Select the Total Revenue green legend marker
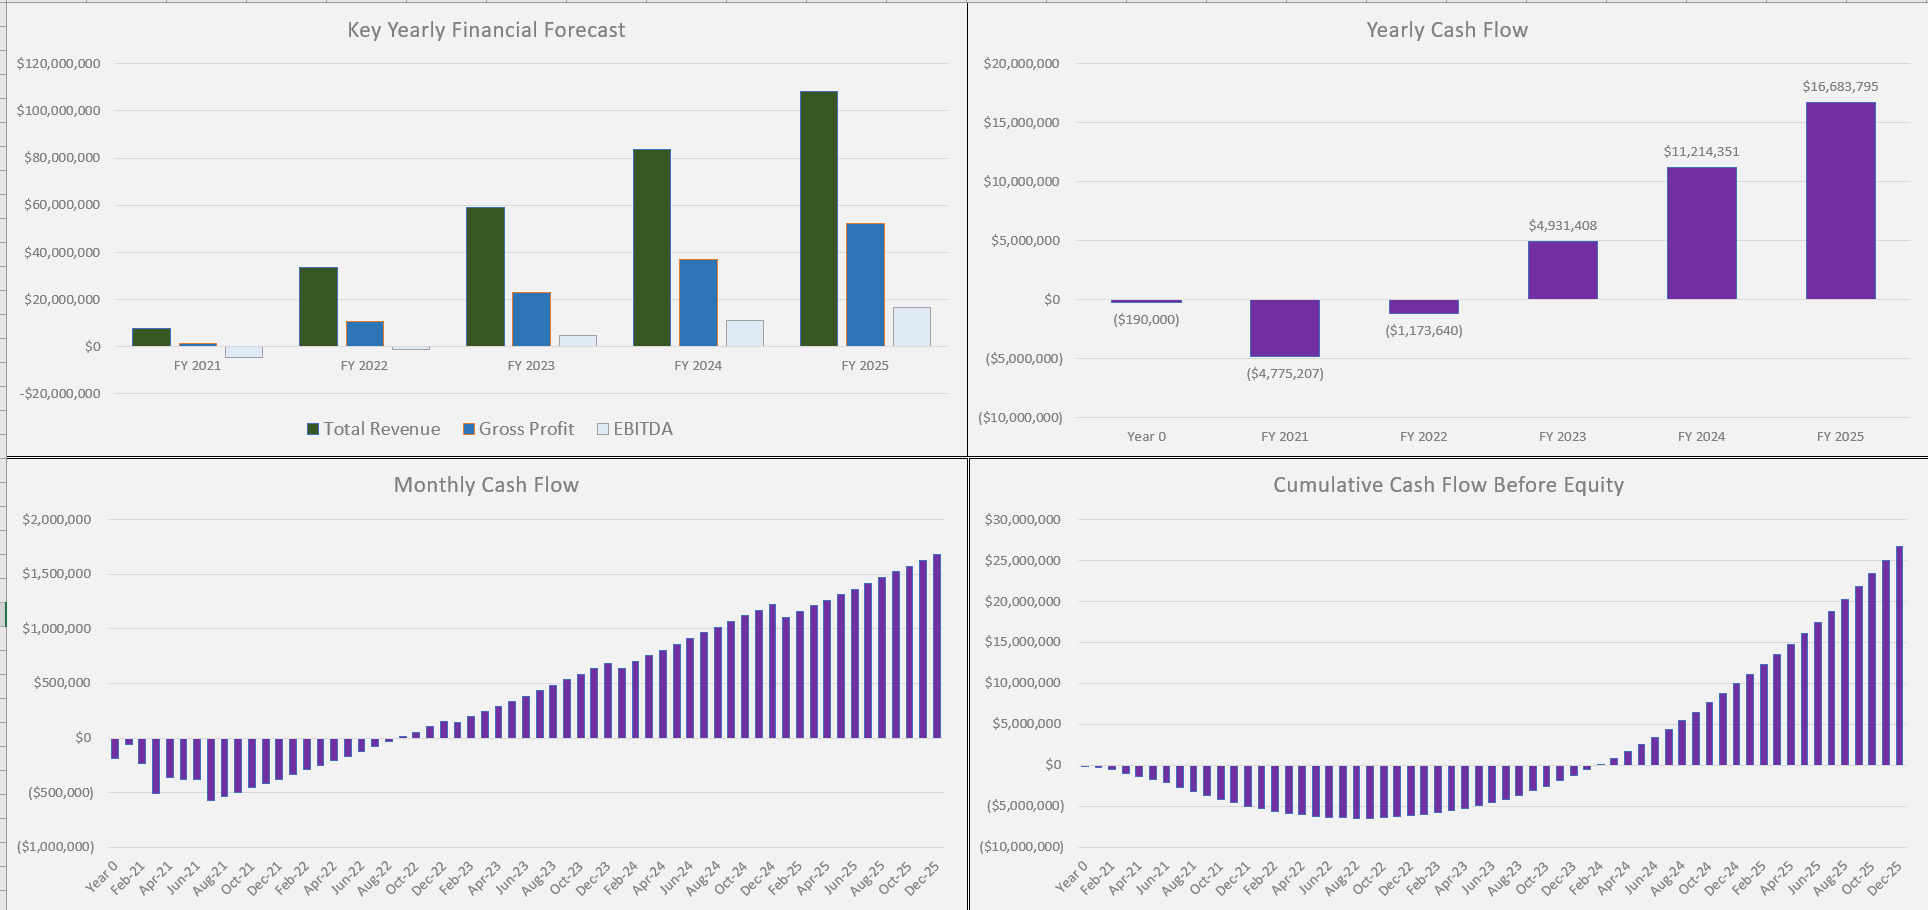 pos(314,428)
